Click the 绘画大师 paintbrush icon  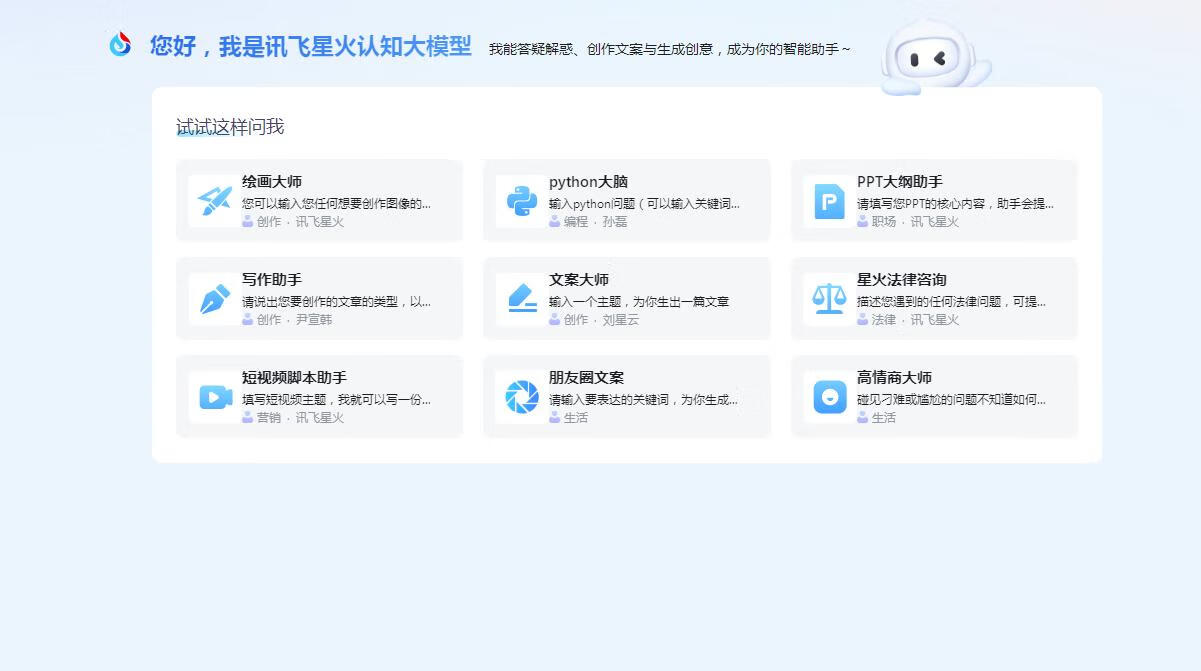click(x=214, y=201)
